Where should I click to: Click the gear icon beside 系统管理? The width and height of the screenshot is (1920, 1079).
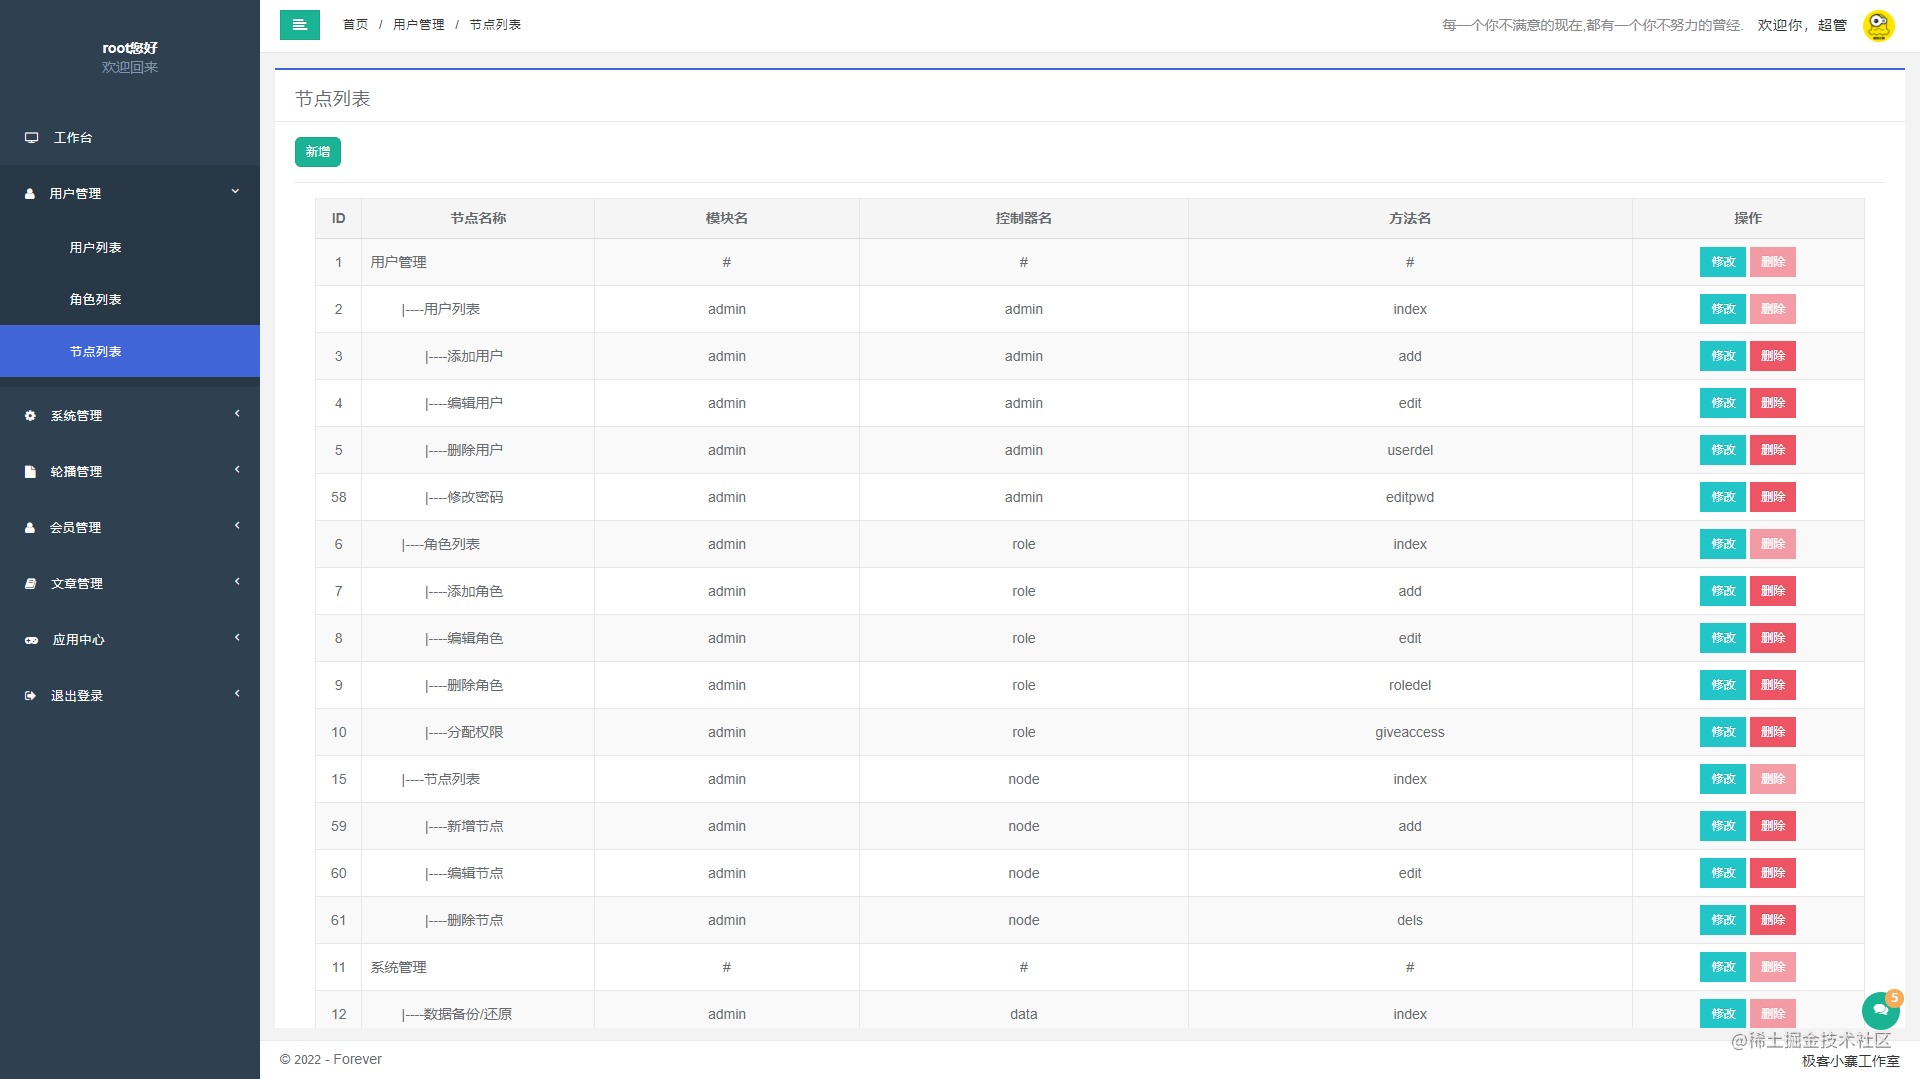pyautogui.click(x=30, y=416)
